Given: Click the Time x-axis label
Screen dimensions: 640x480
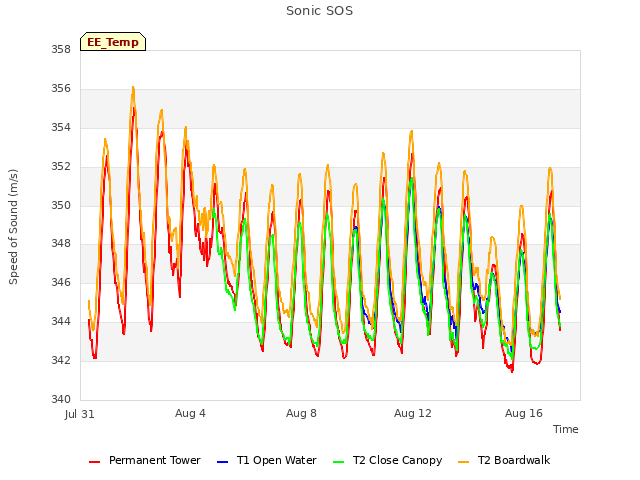Looking at the screenshot, I should pyautogui.click(x=566, y=429).
